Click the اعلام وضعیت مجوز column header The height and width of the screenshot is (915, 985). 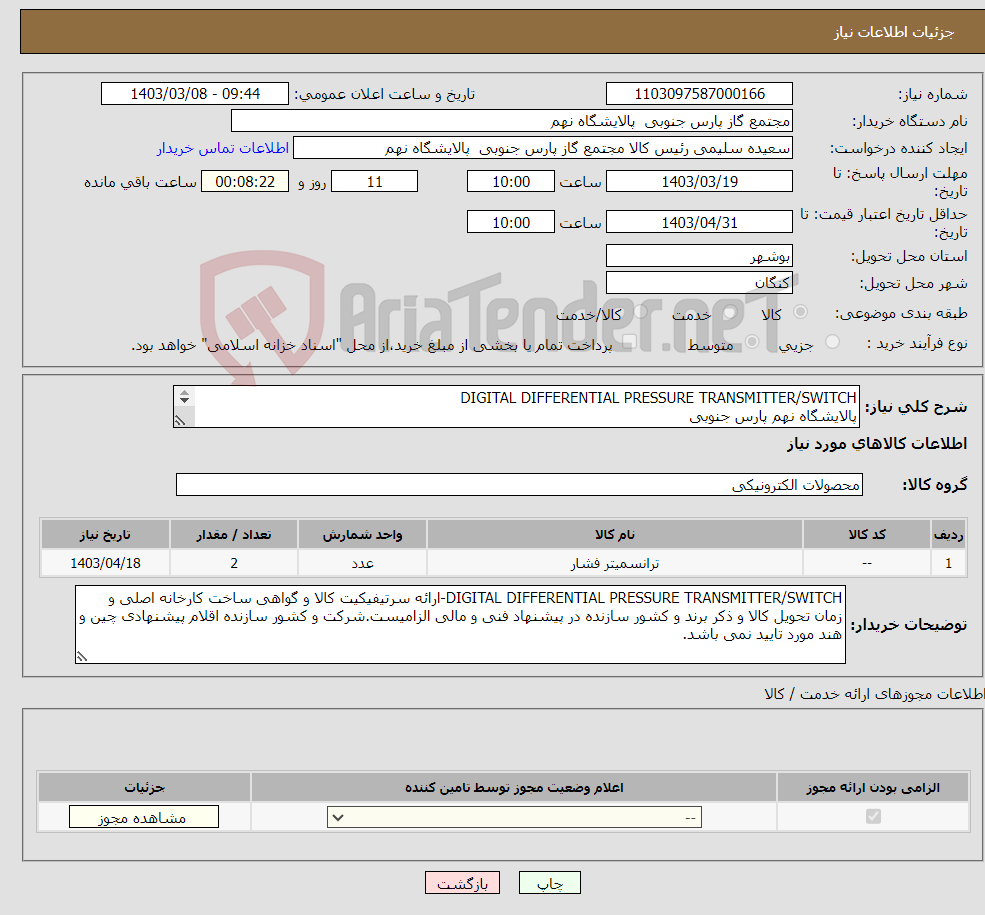tap(514, 788)
